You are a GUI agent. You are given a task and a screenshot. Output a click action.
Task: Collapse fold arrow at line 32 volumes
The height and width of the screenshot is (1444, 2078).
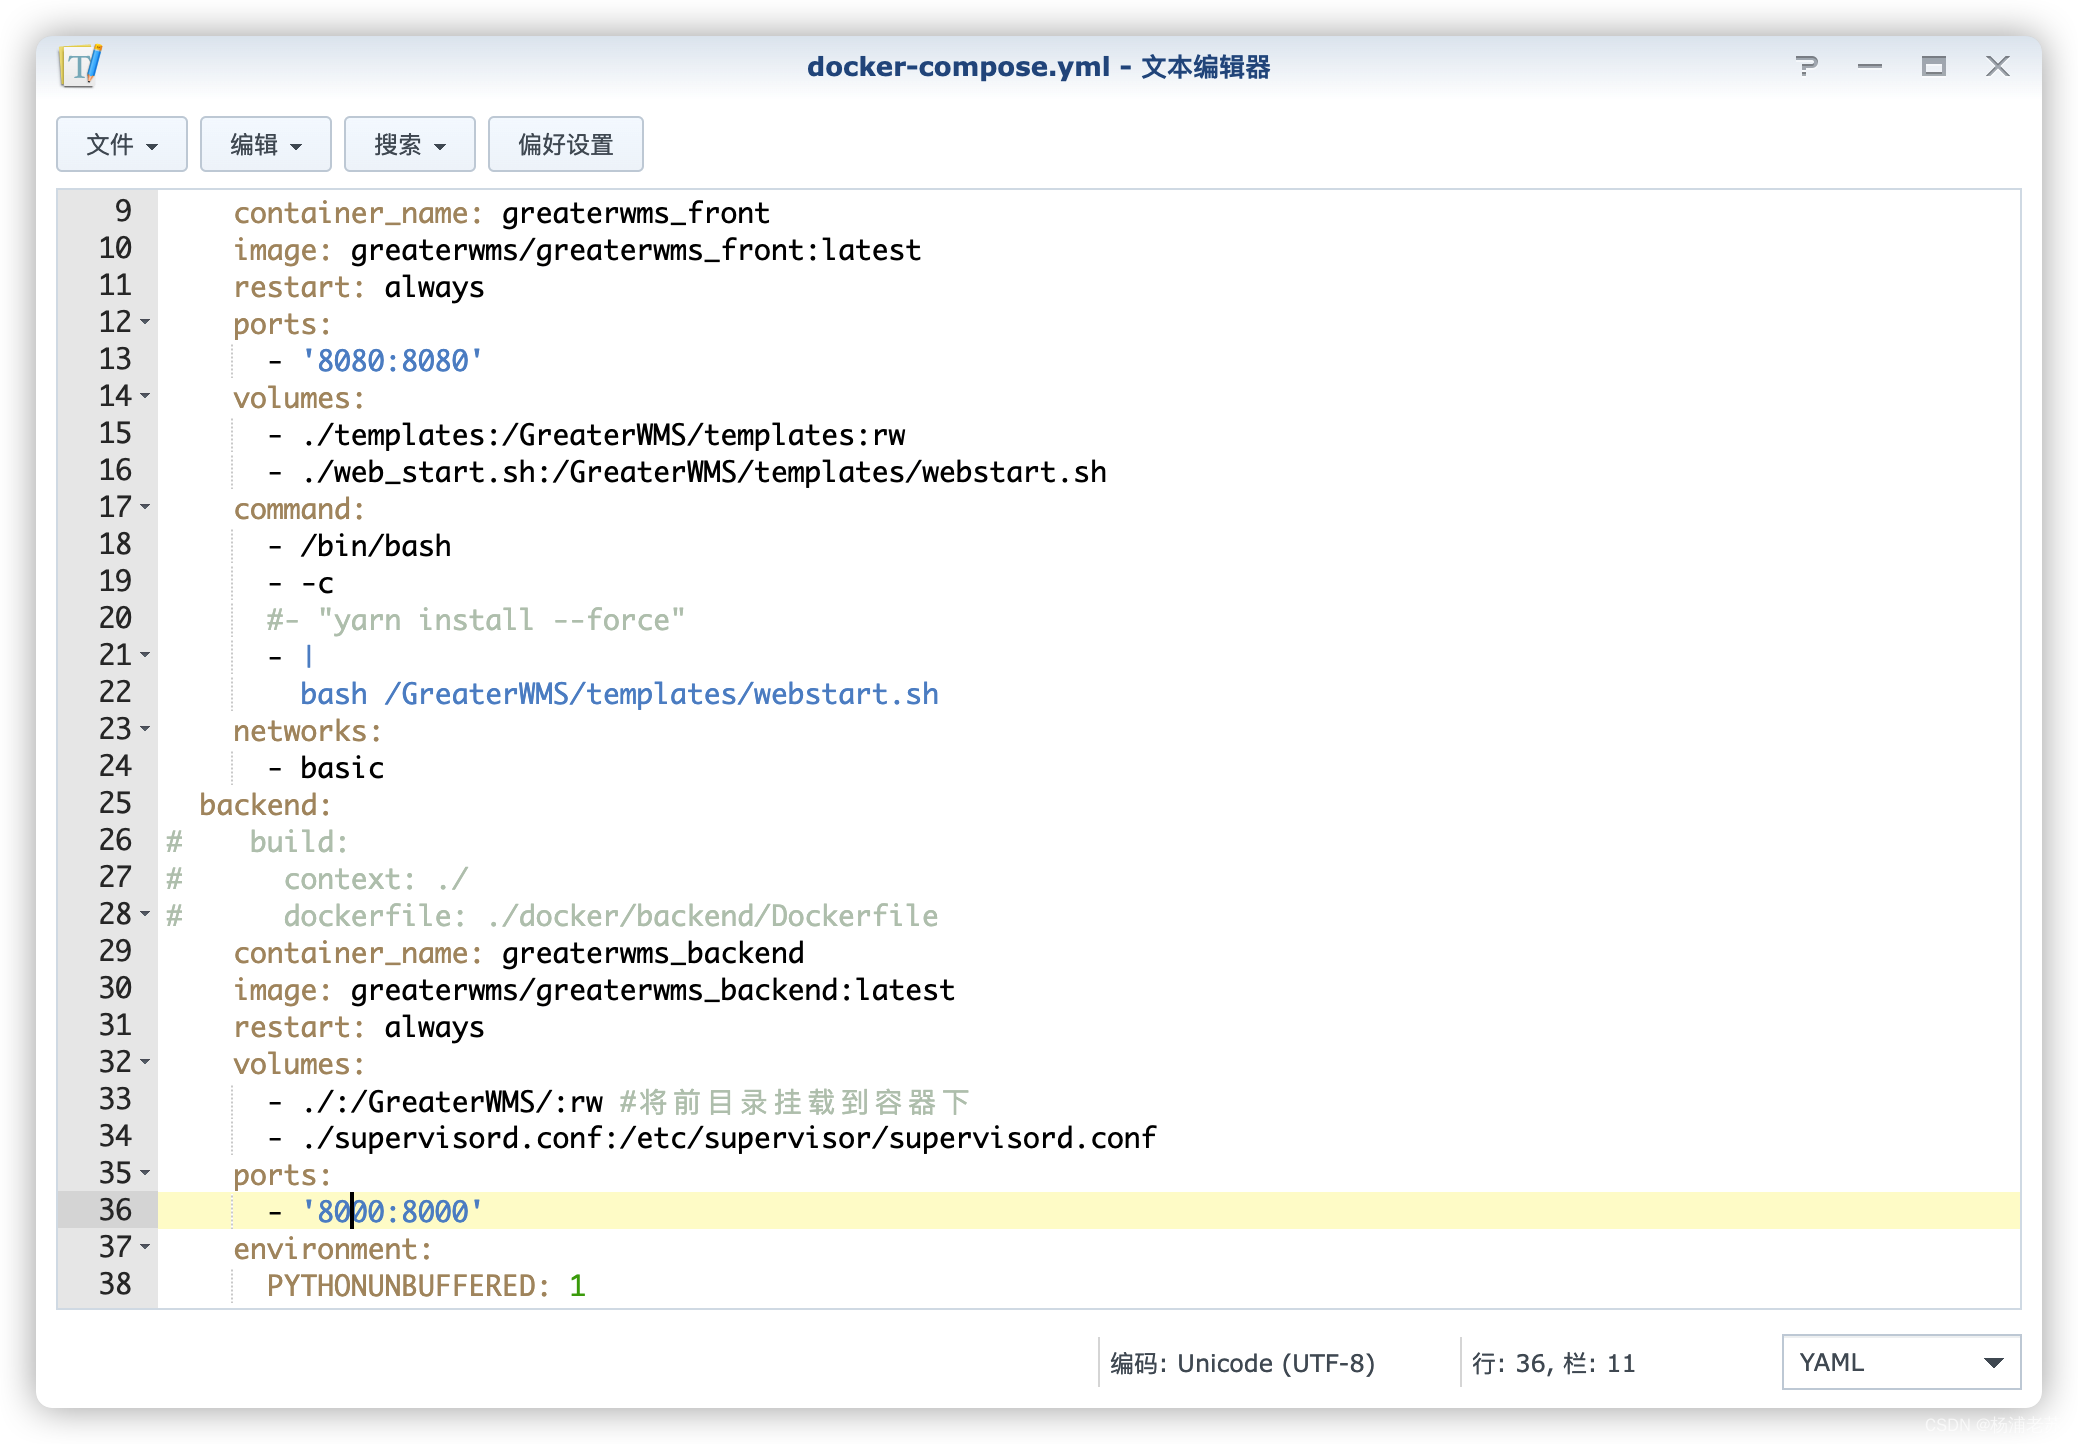(146, 1062)
